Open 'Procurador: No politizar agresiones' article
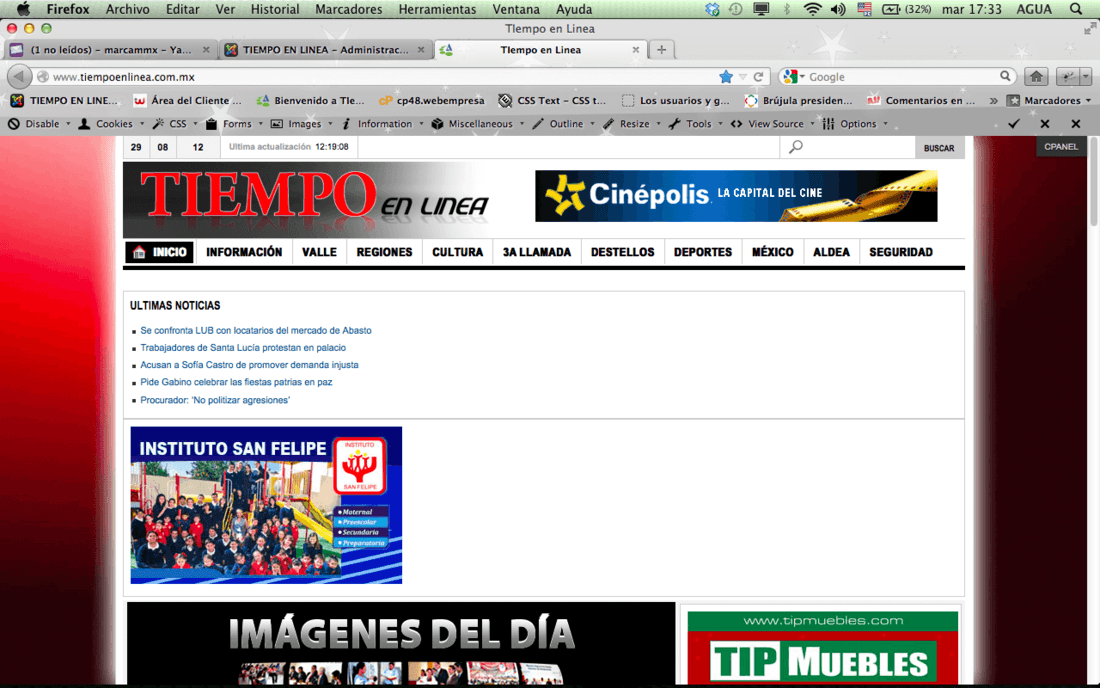 [x=215, y=400]
